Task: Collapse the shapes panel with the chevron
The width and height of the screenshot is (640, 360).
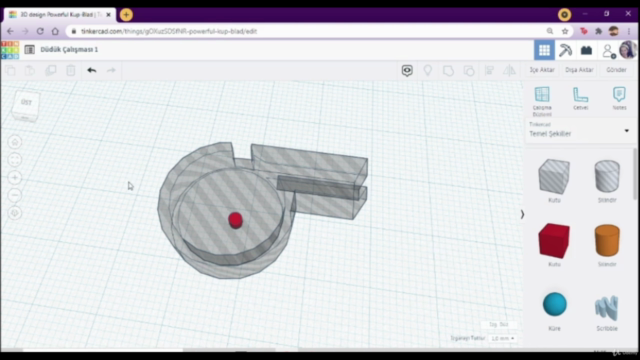Action: tap(522, 214)
